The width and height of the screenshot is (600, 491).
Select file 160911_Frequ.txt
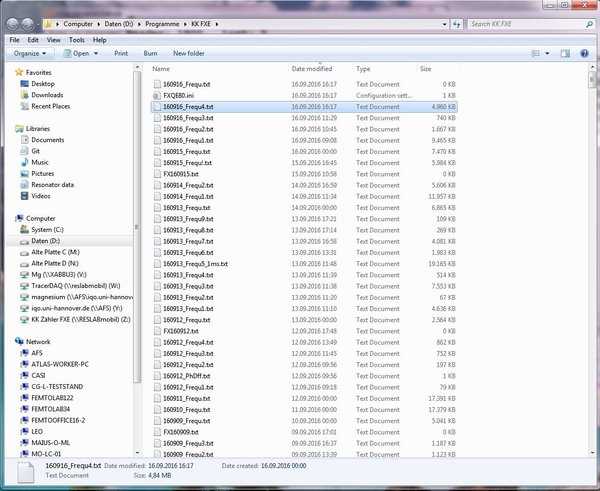coord(304,398)
